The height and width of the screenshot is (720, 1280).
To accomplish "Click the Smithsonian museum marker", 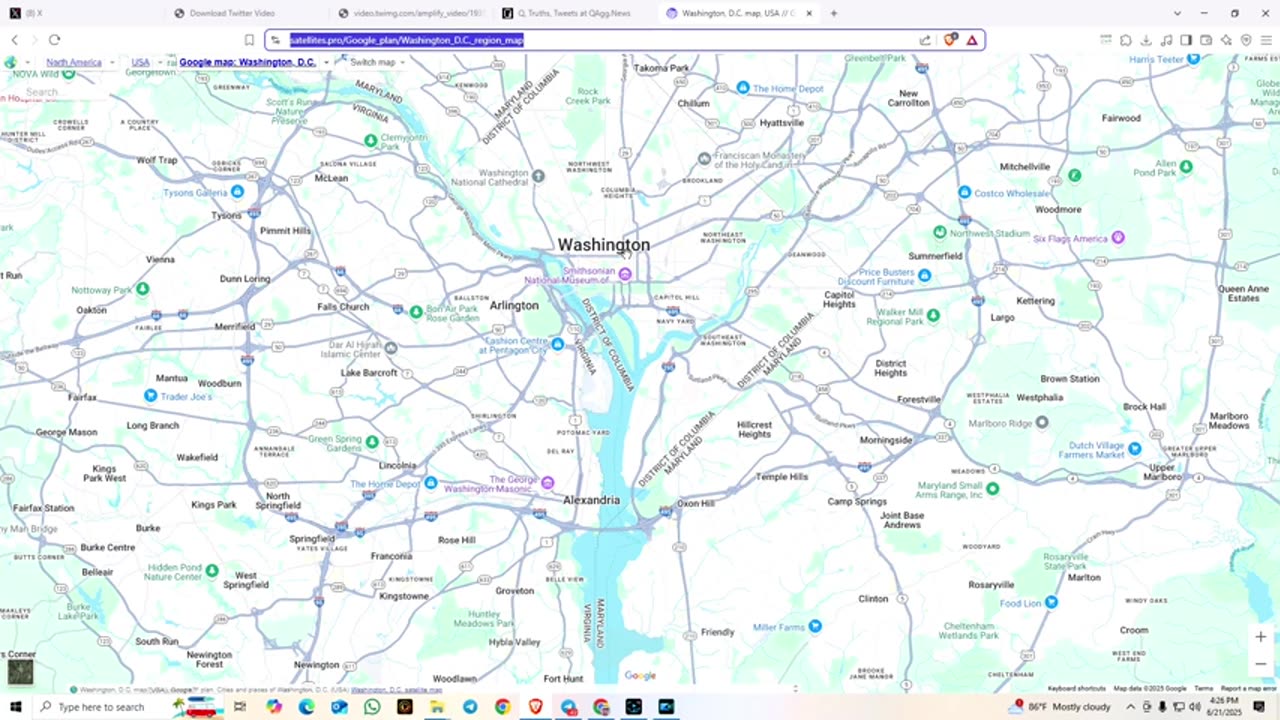I will pos(625,274).
